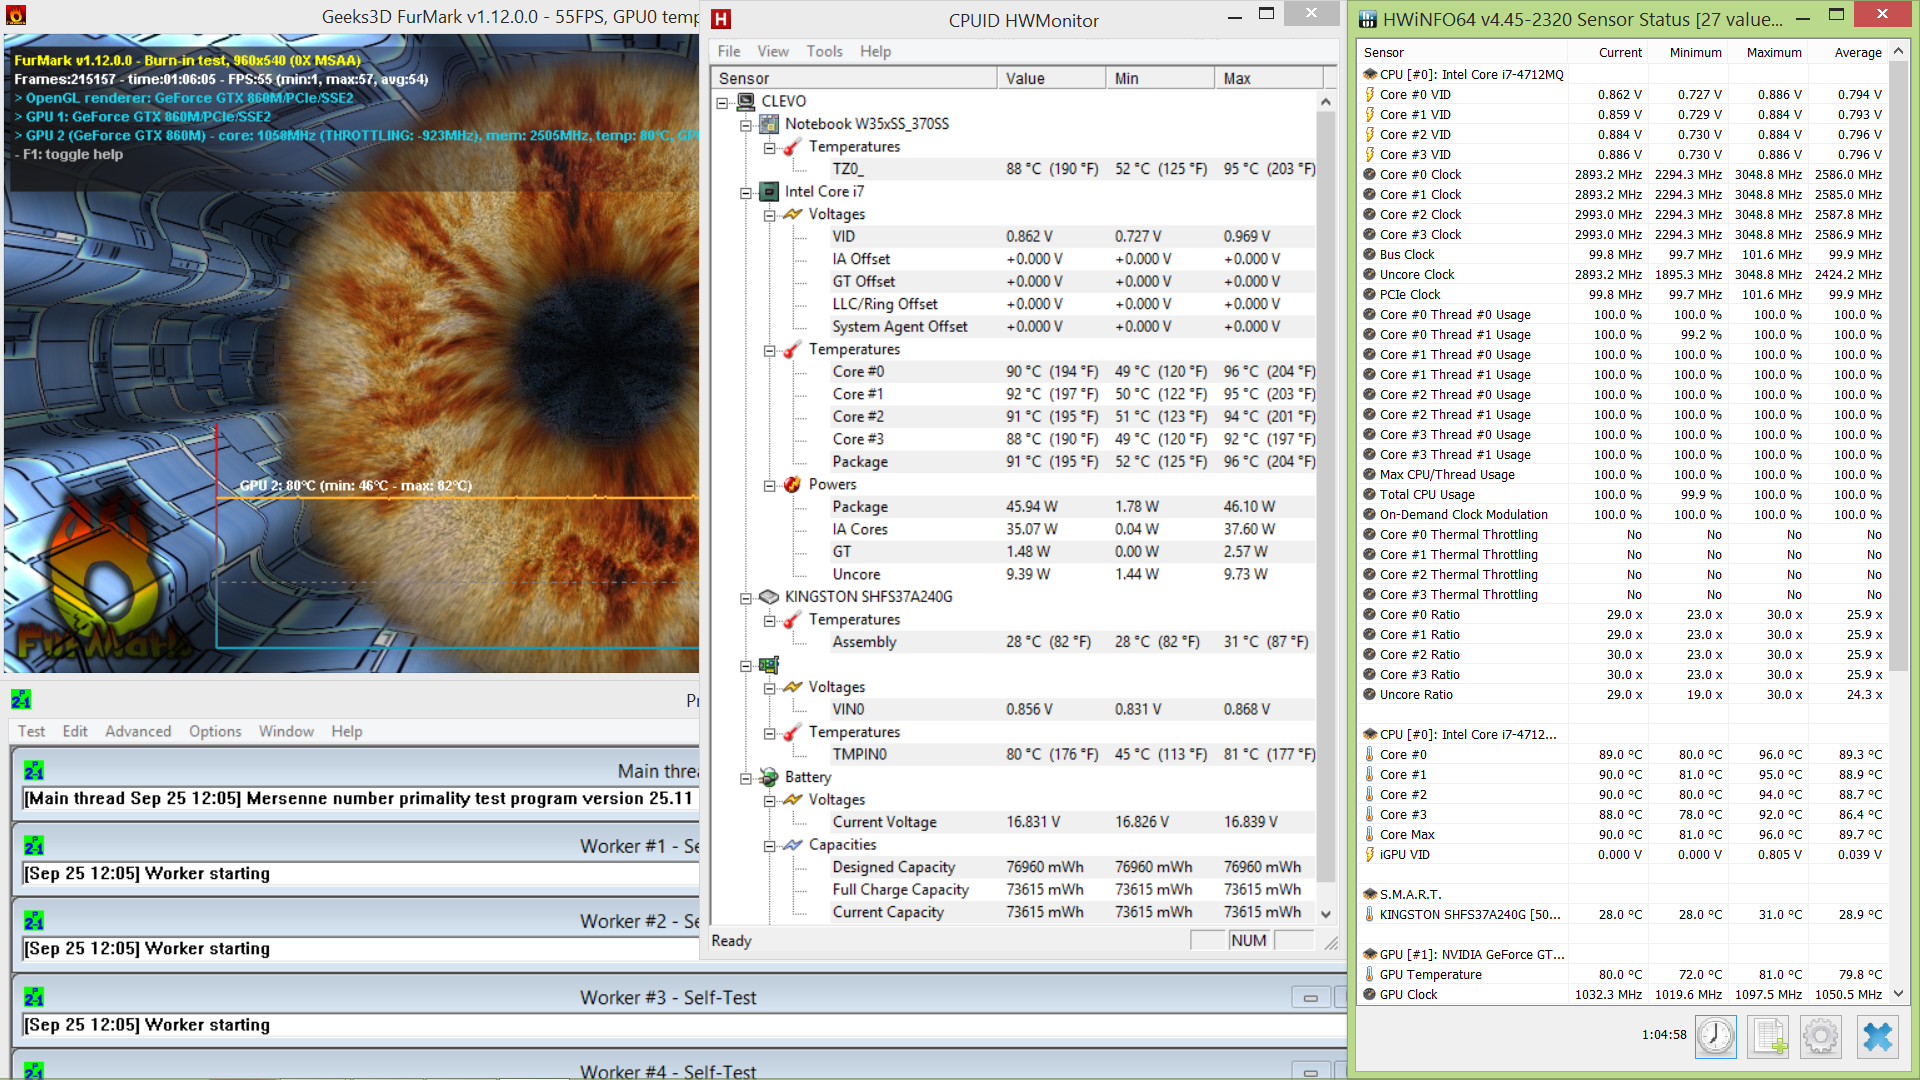Click Prime95 Main thread window icon
This screenshot has width=1920, height=1080.
pos(34,771)
